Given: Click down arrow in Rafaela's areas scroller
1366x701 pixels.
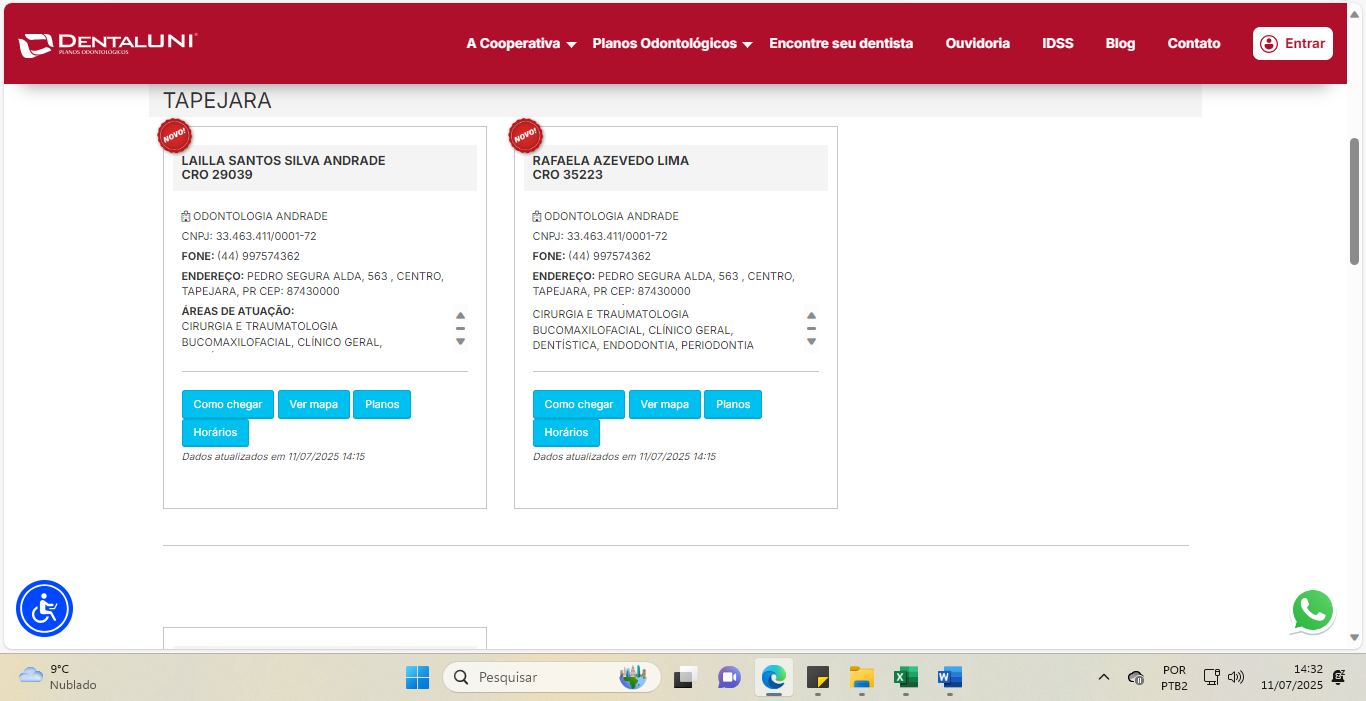Looking at the screenshot, I should [x=811, y=342].
